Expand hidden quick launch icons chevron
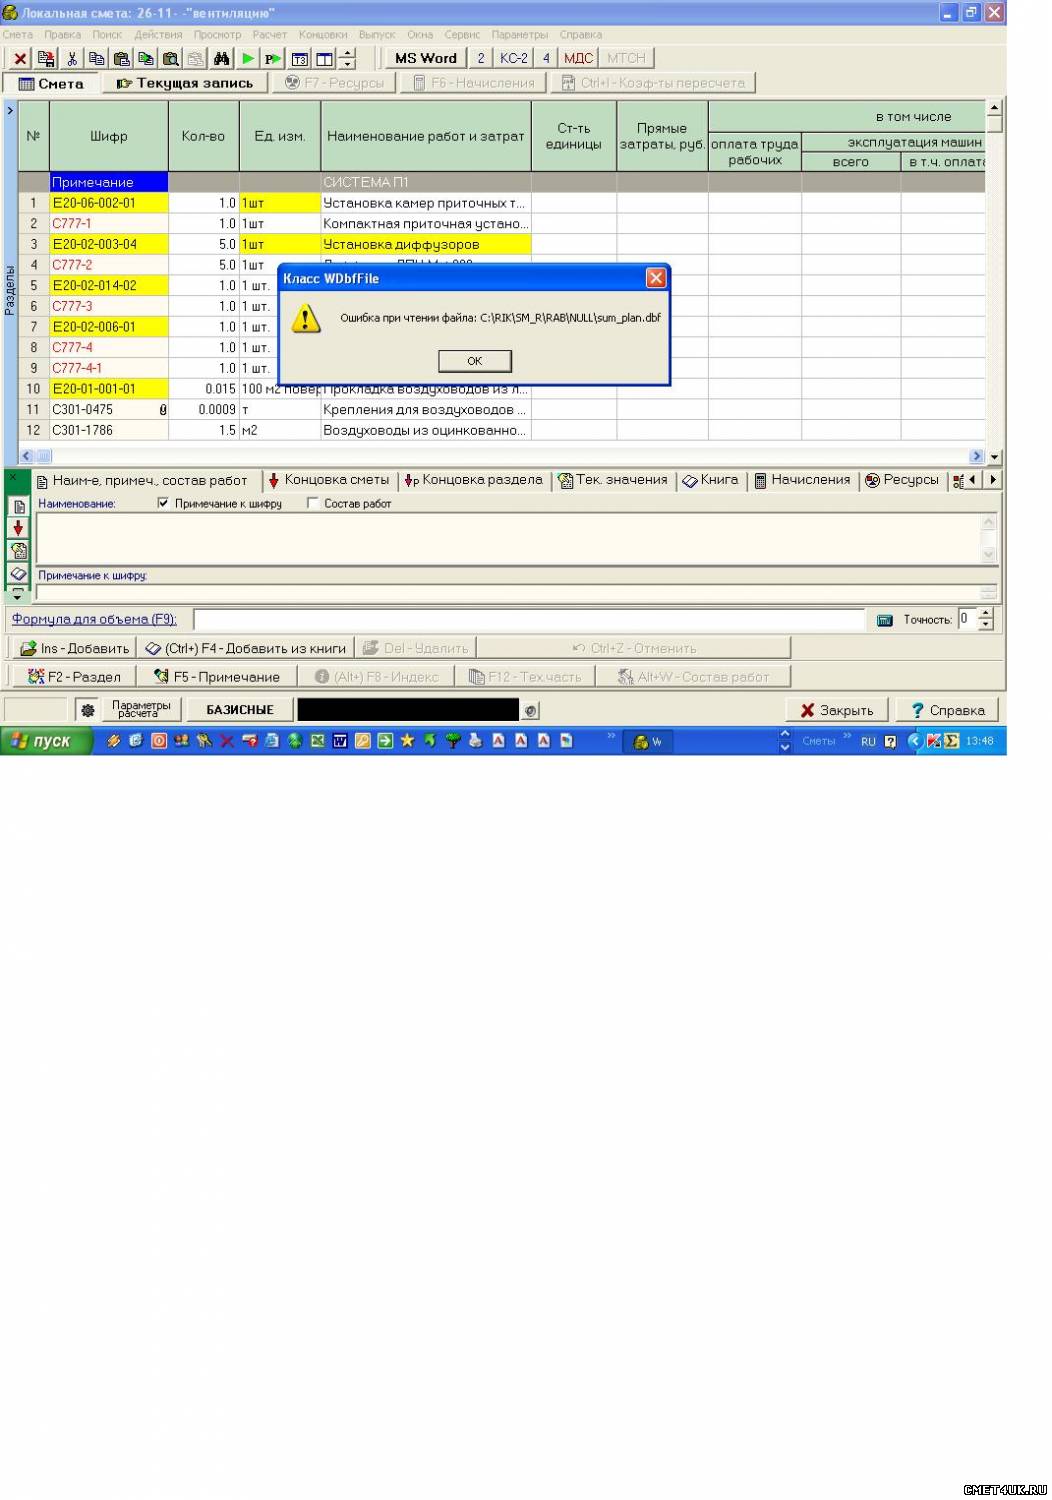Image resolution: width=1052 pixels, height=1500 pixels. pos(611,736)
